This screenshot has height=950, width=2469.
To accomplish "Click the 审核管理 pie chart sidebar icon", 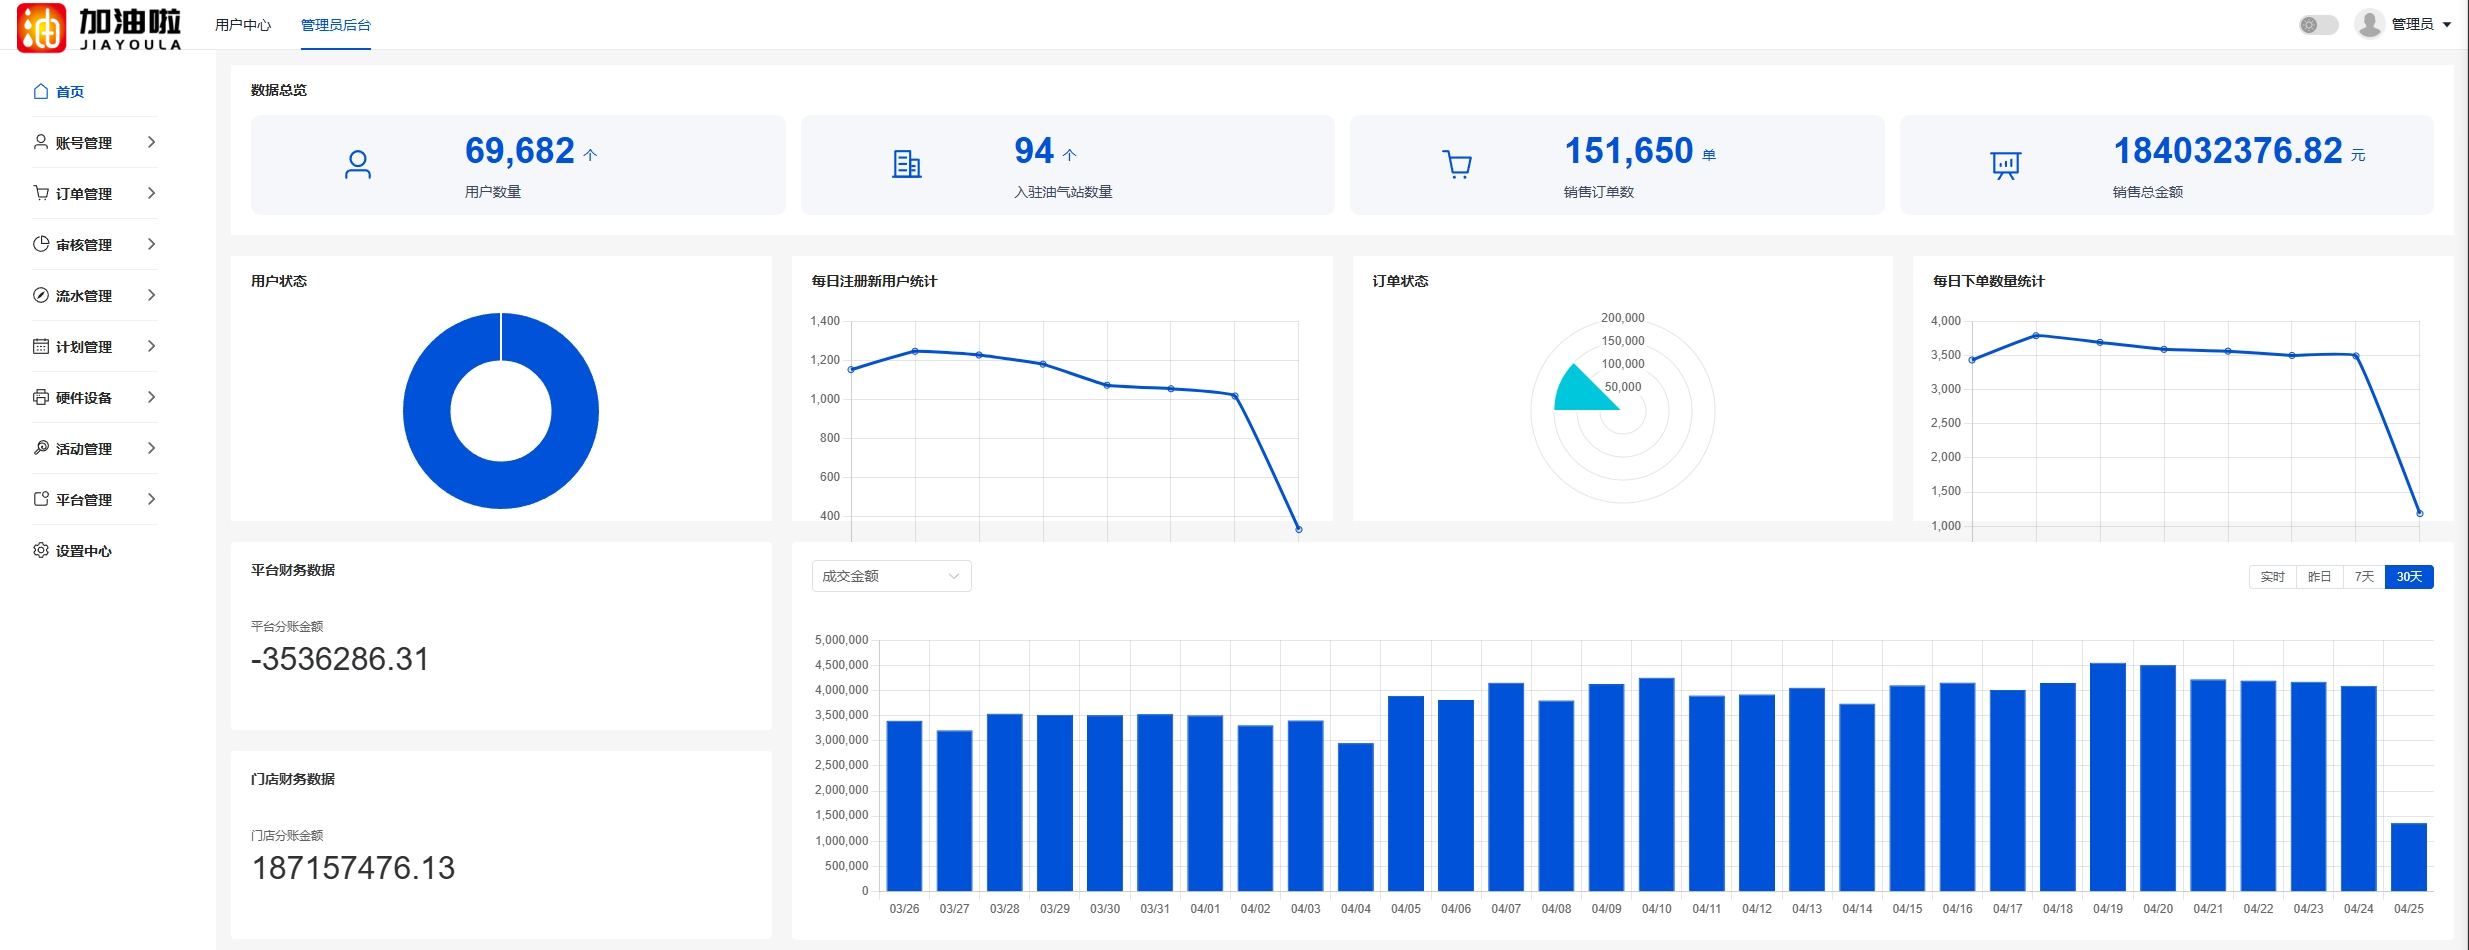I will [41, 244].
